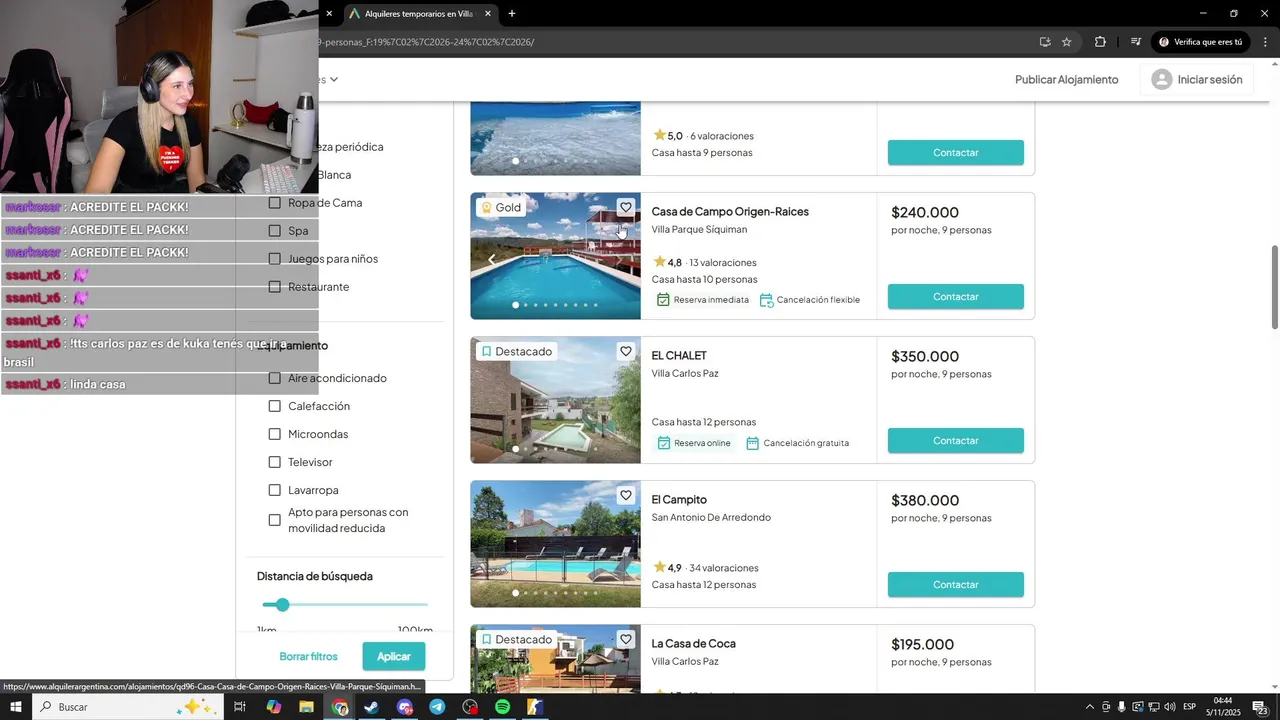Click the volume icon in system tray
The image size is (1280, 720).
(1170, 707)
